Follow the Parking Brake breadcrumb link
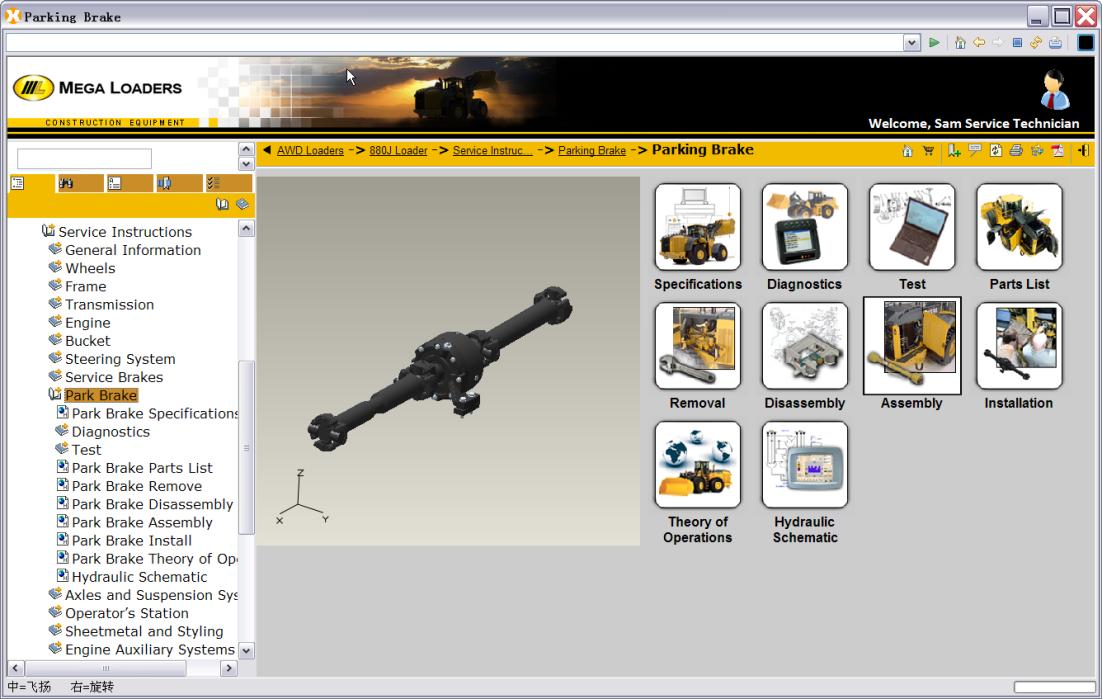Image resolution: width=1102 pixels, height=699 pixels. tap(592, 150)
